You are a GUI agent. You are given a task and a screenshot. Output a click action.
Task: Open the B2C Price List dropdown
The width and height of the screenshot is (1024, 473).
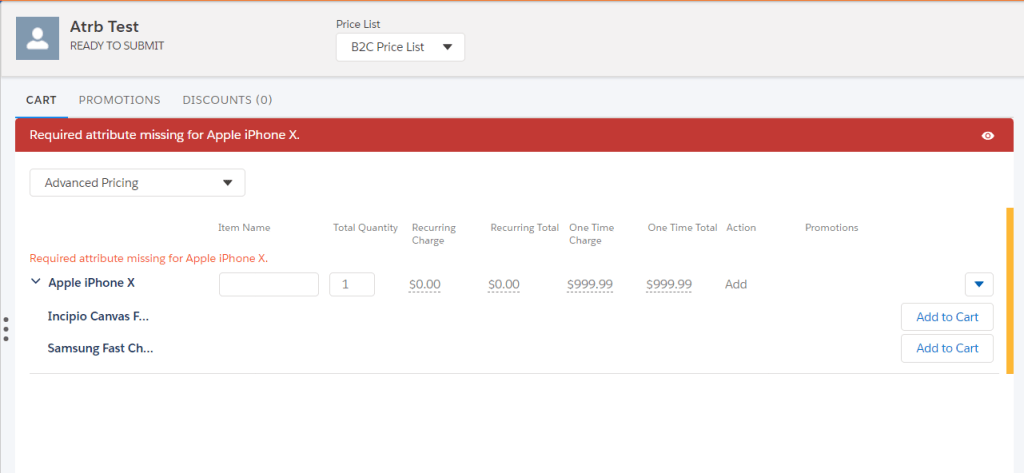click(x=400, y=47)
